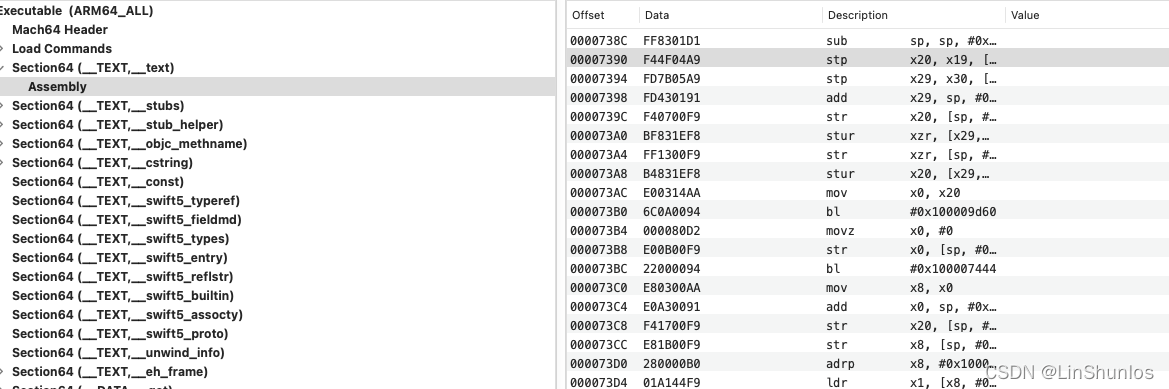This screenshot has height=389, width=1169.
Task: Click the adrp x8 instruction
Action: coord(912,363)
